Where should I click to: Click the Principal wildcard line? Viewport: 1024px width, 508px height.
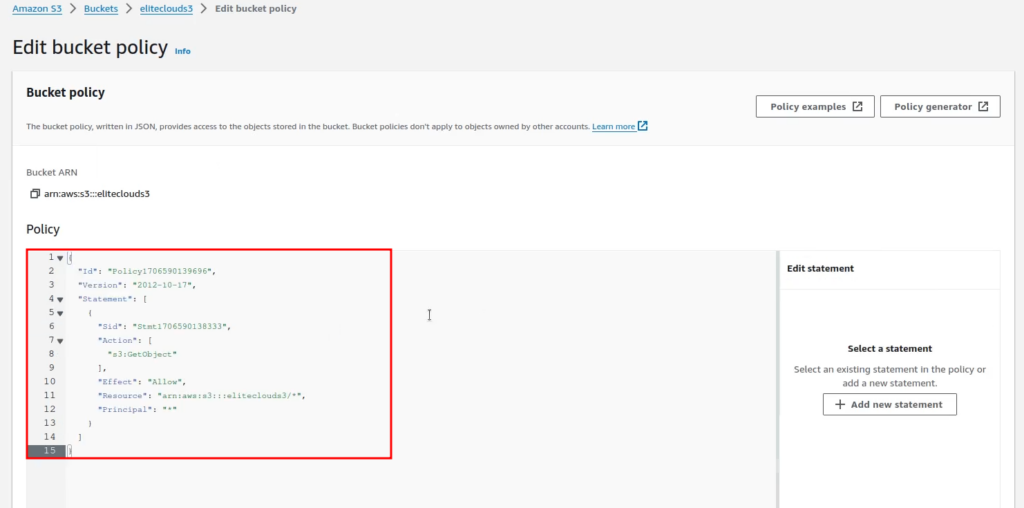pyautogui.click(x=138, y=409)
